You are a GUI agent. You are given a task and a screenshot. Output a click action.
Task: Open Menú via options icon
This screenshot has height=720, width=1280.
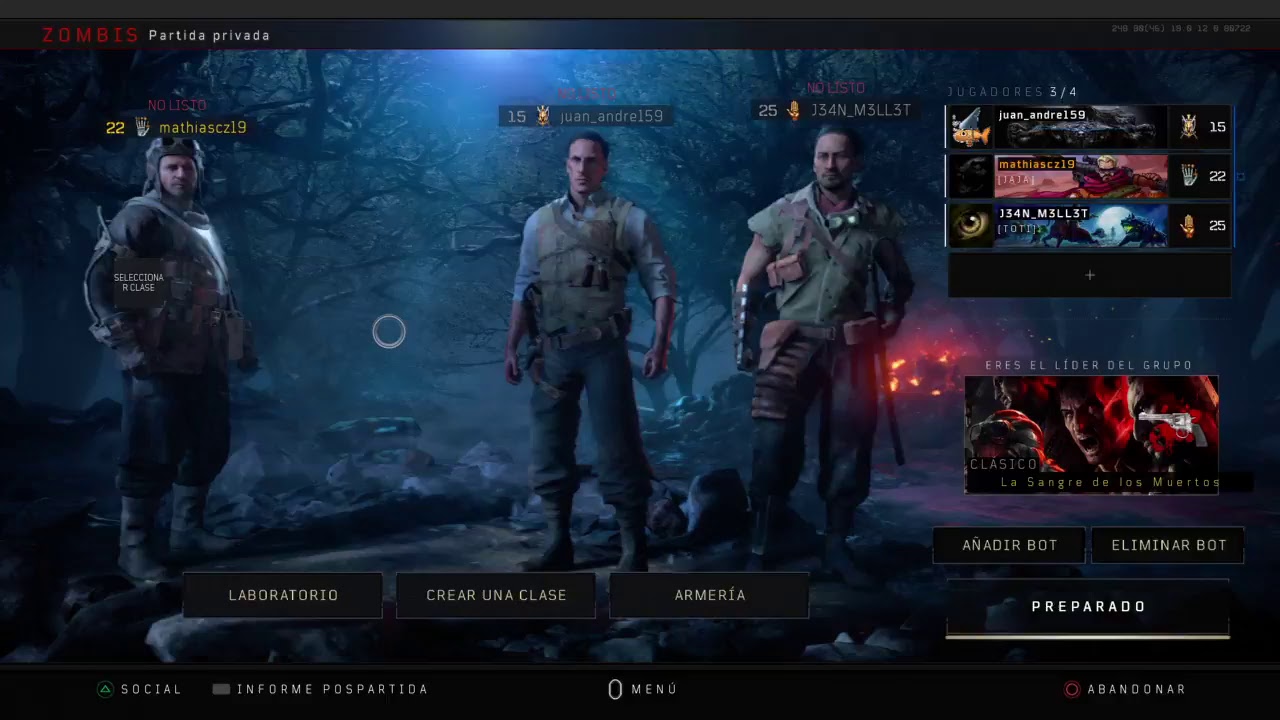pos(615,689)
